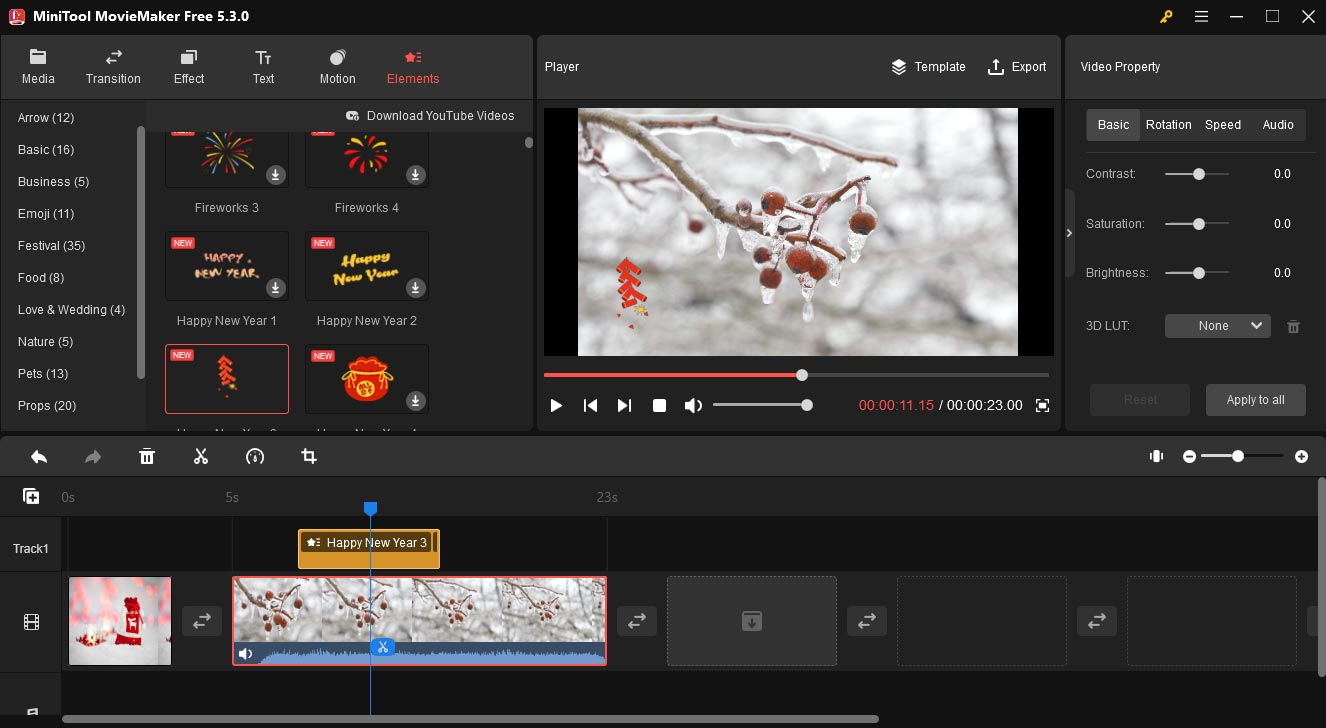Download the Fireworks 3 element
The image size is (1326, 728).
(x=275, y=175)
